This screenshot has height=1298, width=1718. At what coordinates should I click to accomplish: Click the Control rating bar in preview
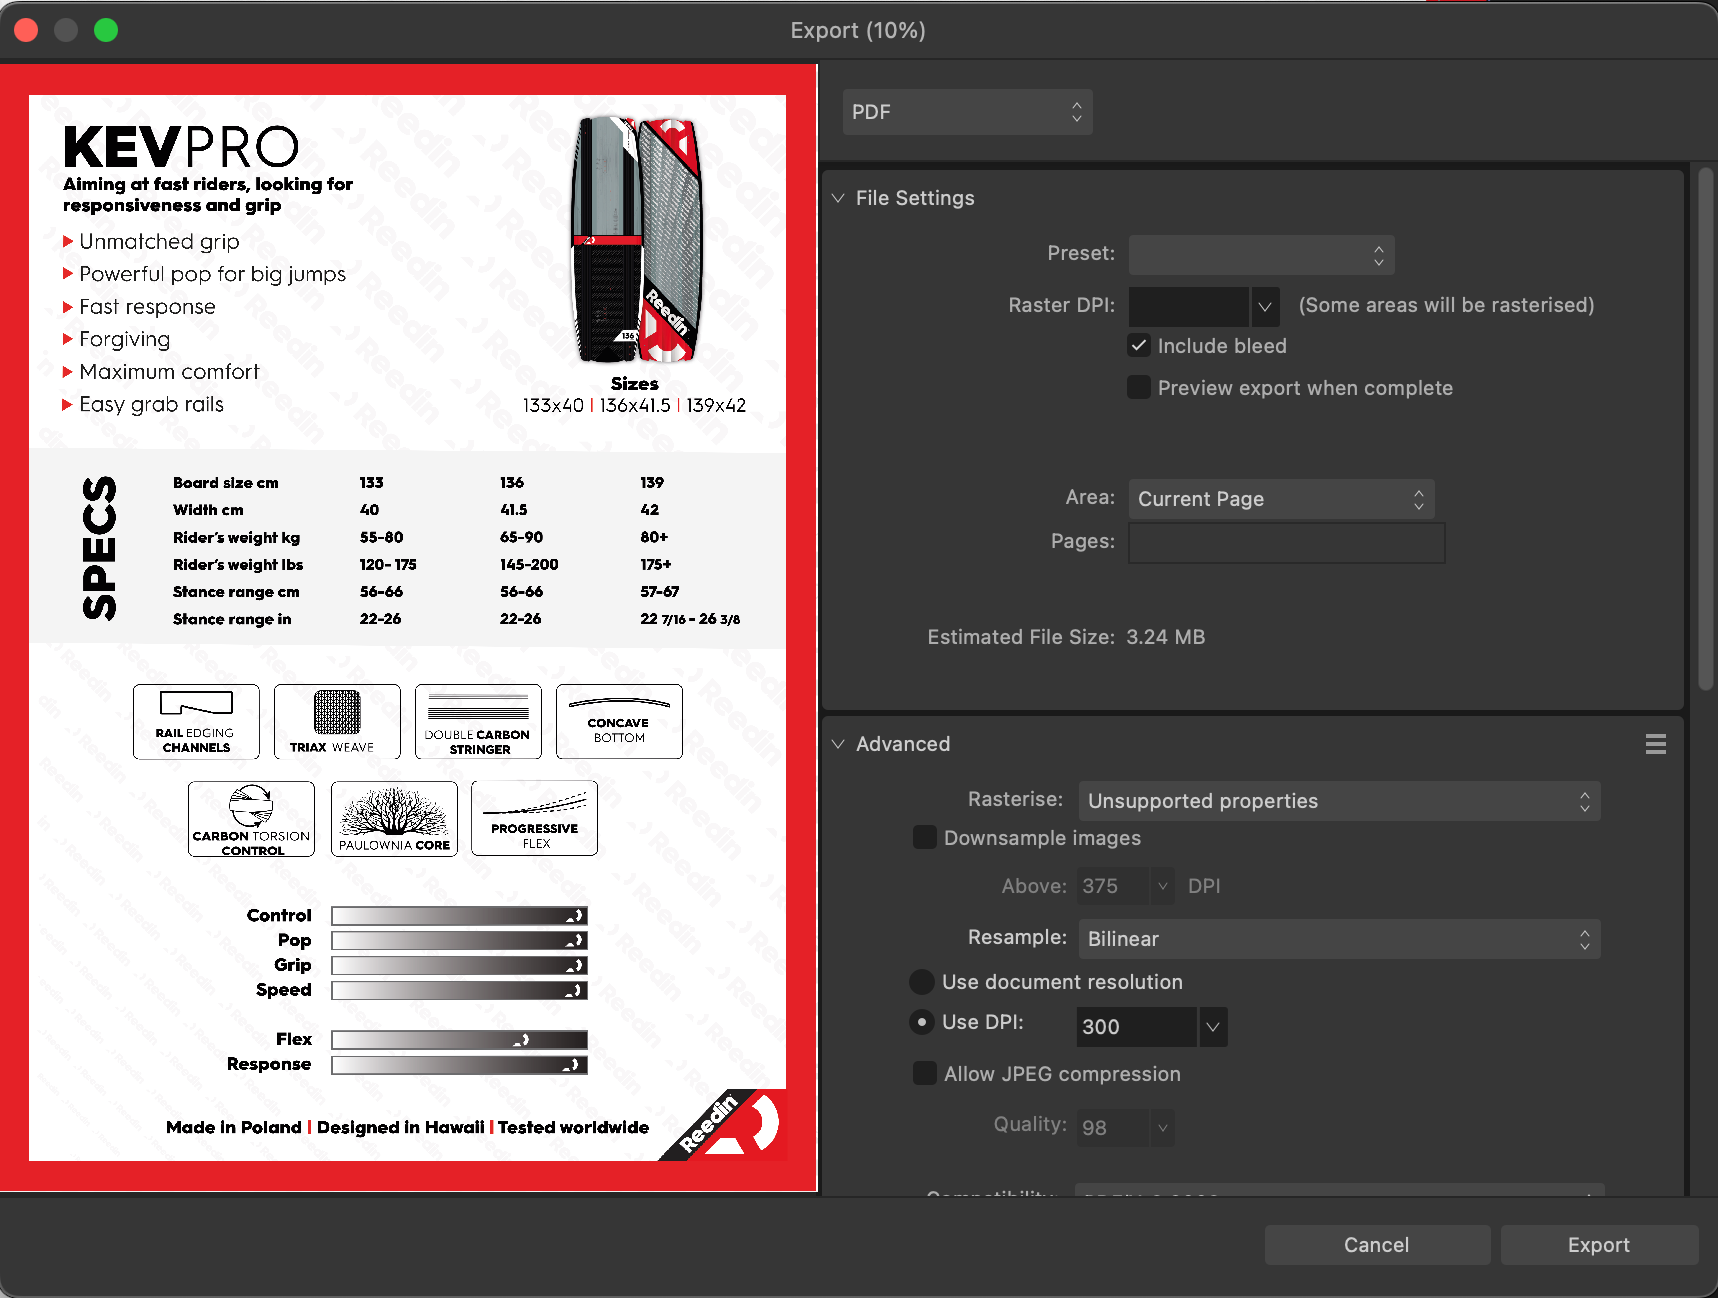[x=459, y=916]
